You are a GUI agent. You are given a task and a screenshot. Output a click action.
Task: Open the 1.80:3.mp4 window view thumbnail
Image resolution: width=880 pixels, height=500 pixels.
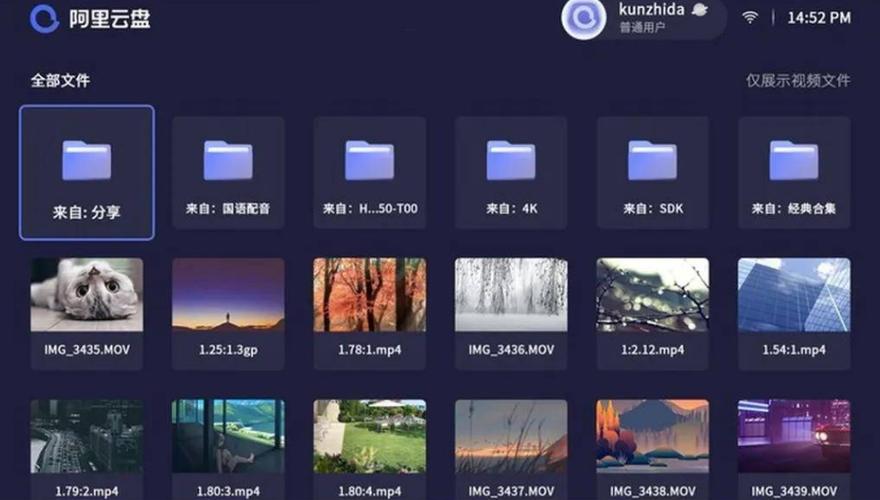(228, 436)
